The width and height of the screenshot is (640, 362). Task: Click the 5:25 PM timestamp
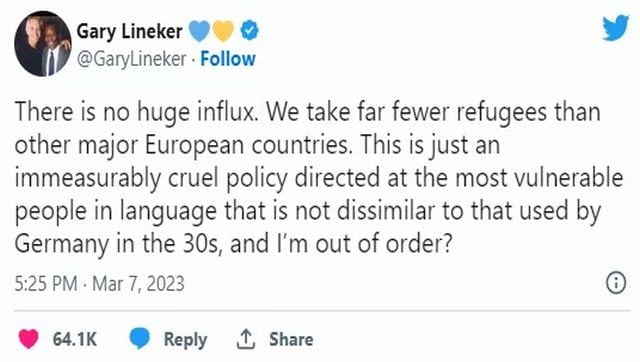click(46, 284)
